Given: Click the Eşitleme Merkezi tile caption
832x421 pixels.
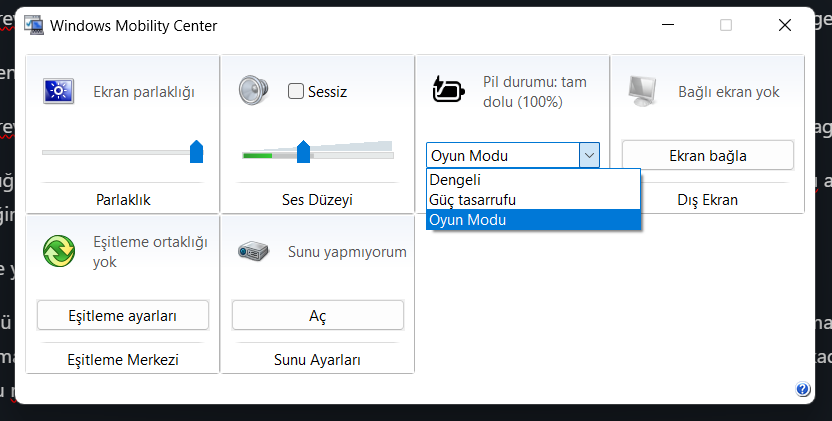Looking at the screenshot, I should (x=123, y=359).
